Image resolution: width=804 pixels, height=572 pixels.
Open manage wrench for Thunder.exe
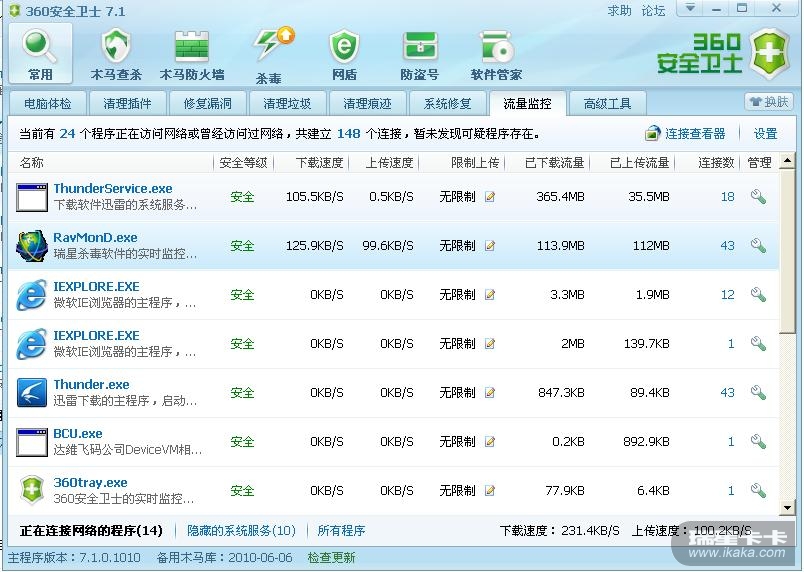[x=758, y=393]
